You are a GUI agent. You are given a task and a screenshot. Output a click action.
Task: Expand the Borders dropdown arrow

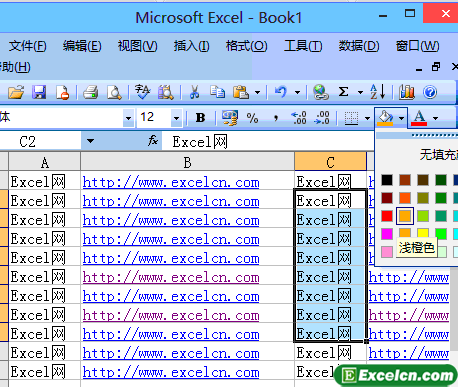pos(367,118)
